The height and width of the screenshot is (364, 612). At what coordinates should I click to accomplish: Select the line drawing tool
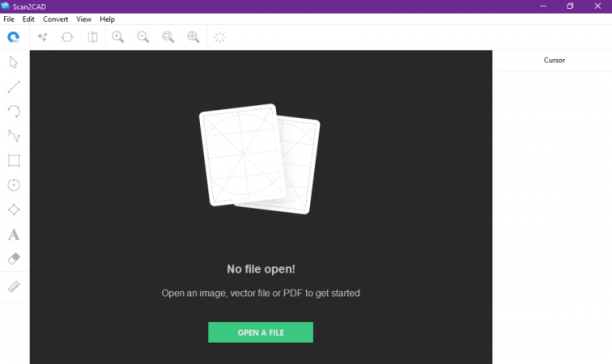tap(14, 87)
